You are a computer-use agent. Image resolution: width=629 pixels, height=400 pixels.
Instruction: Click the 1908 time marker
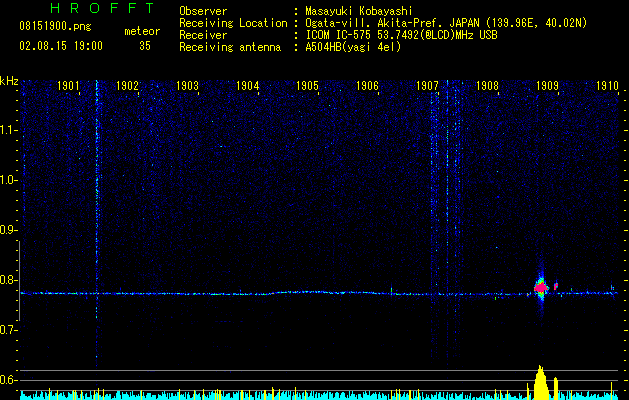[487, 86]
